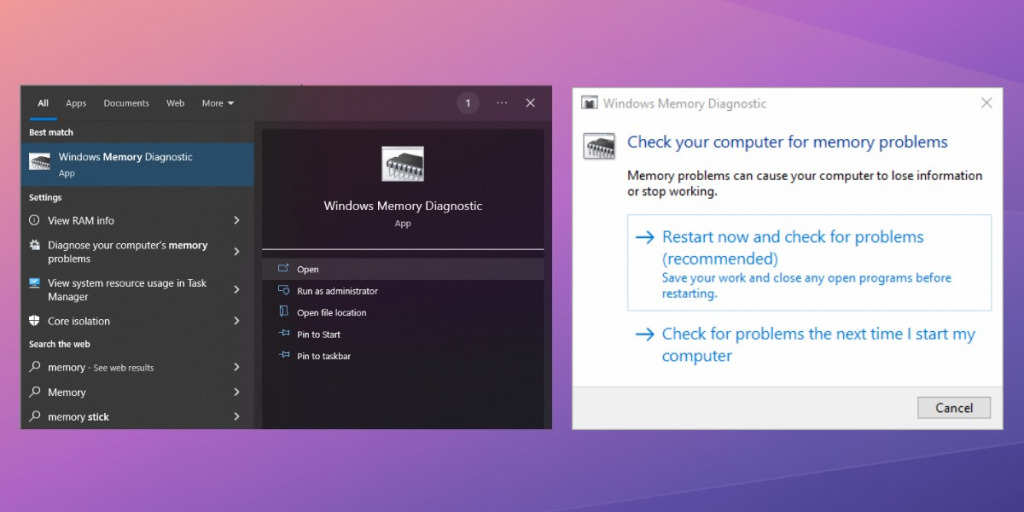Choose Run as administrator
The width and height of the screenshot is (1024, 512).
tap(403, 291)
